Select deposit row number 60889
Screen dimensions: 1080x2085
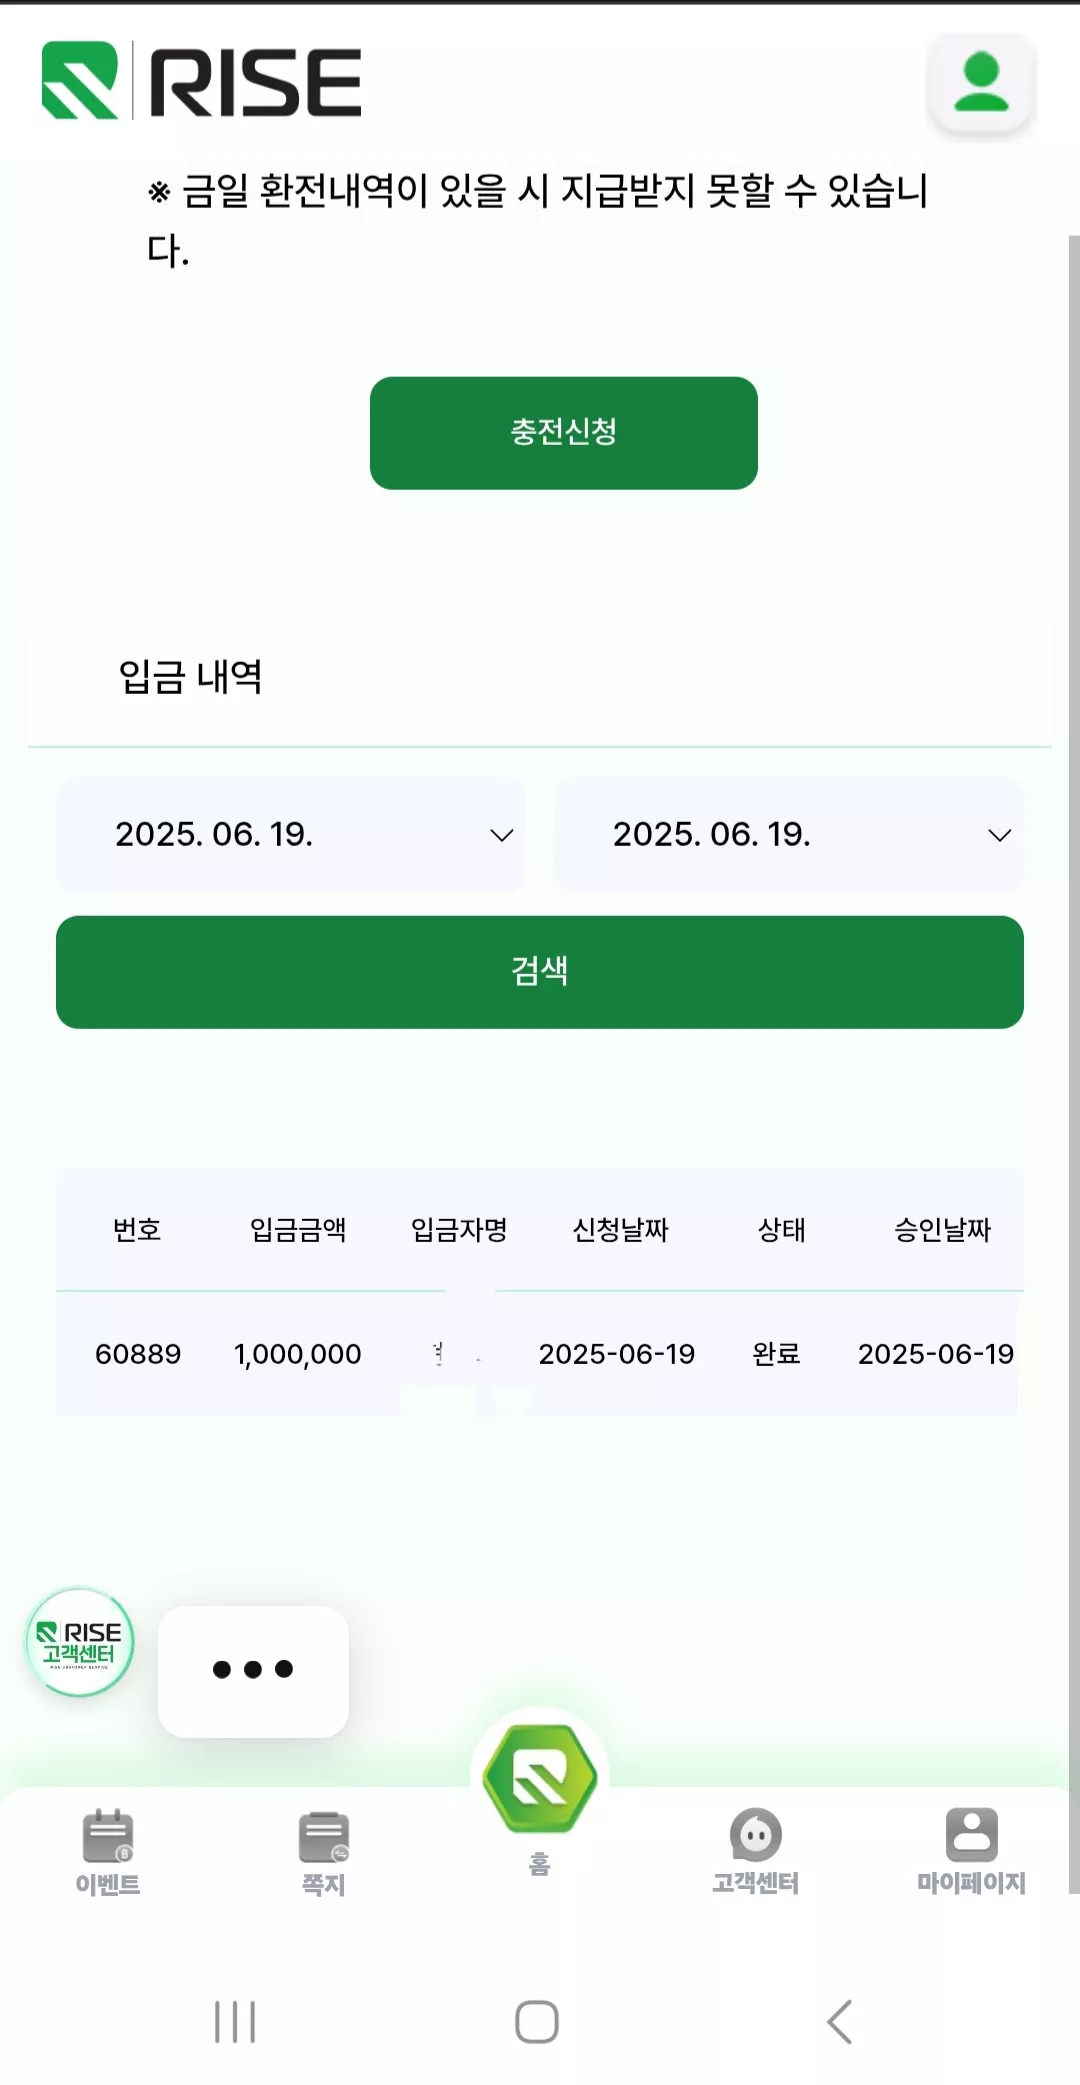click(537, 1354)
